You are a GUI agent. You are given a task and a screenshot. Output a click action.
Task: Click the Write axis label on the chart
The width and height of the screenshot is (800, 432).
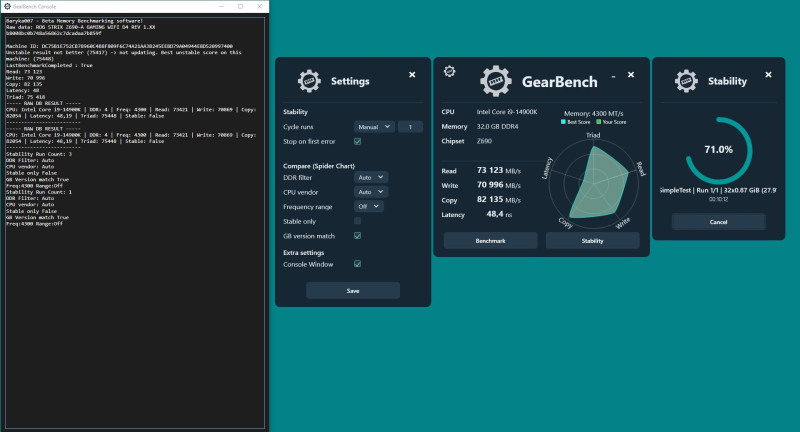tap(623, 223)
